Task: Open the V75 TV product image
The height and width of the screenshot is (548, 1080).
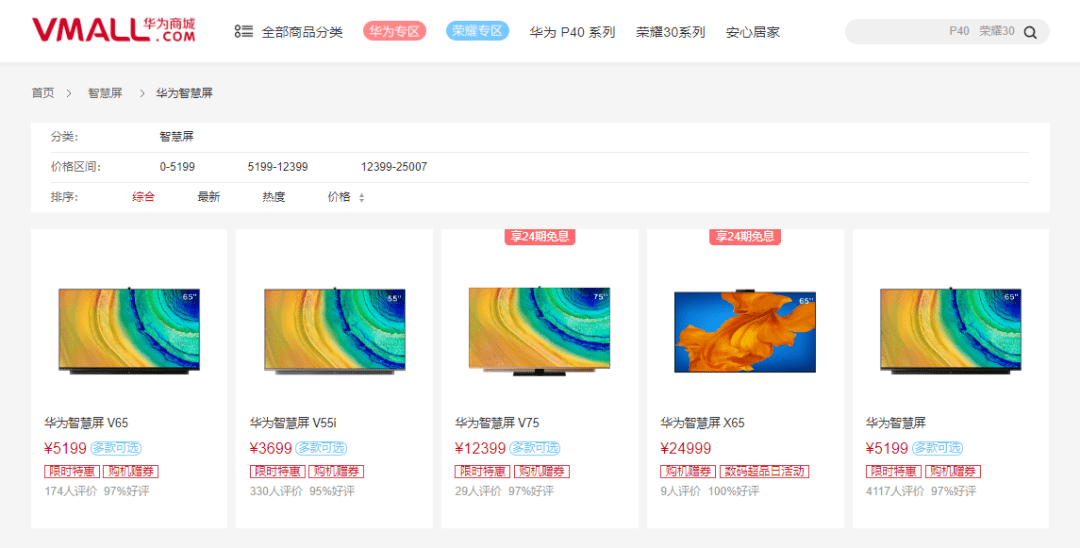Action: point(539,332)
